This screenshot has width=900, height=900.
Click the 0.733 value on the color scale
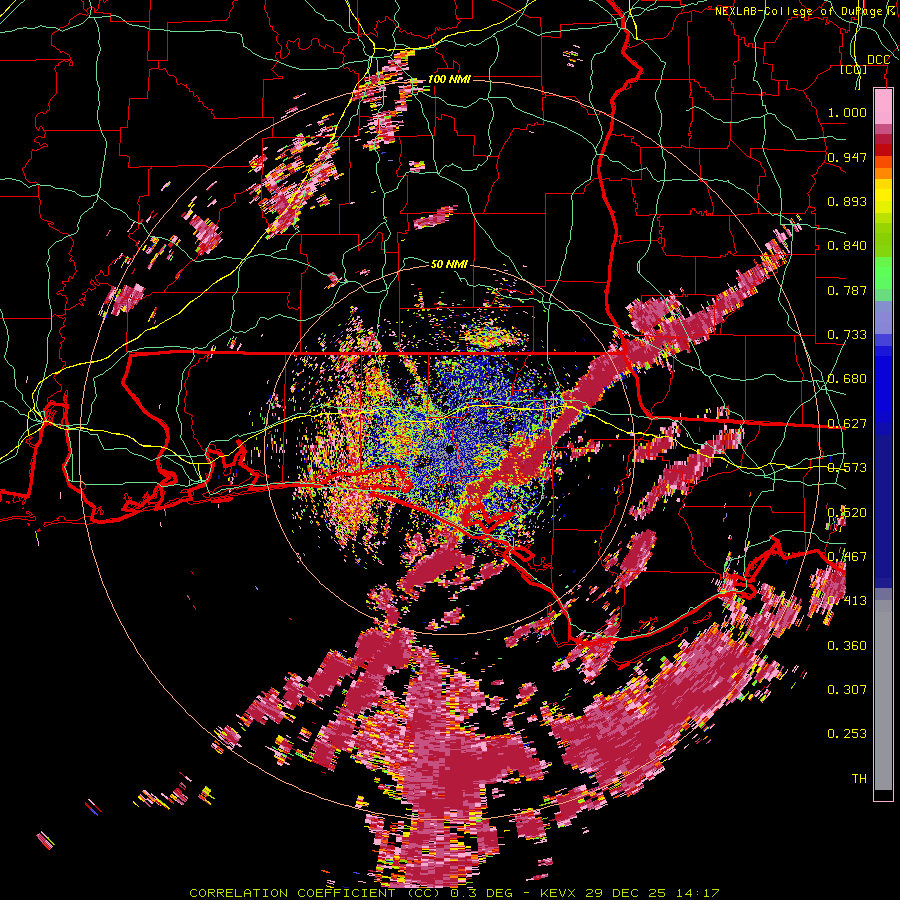tap(847, 335)
